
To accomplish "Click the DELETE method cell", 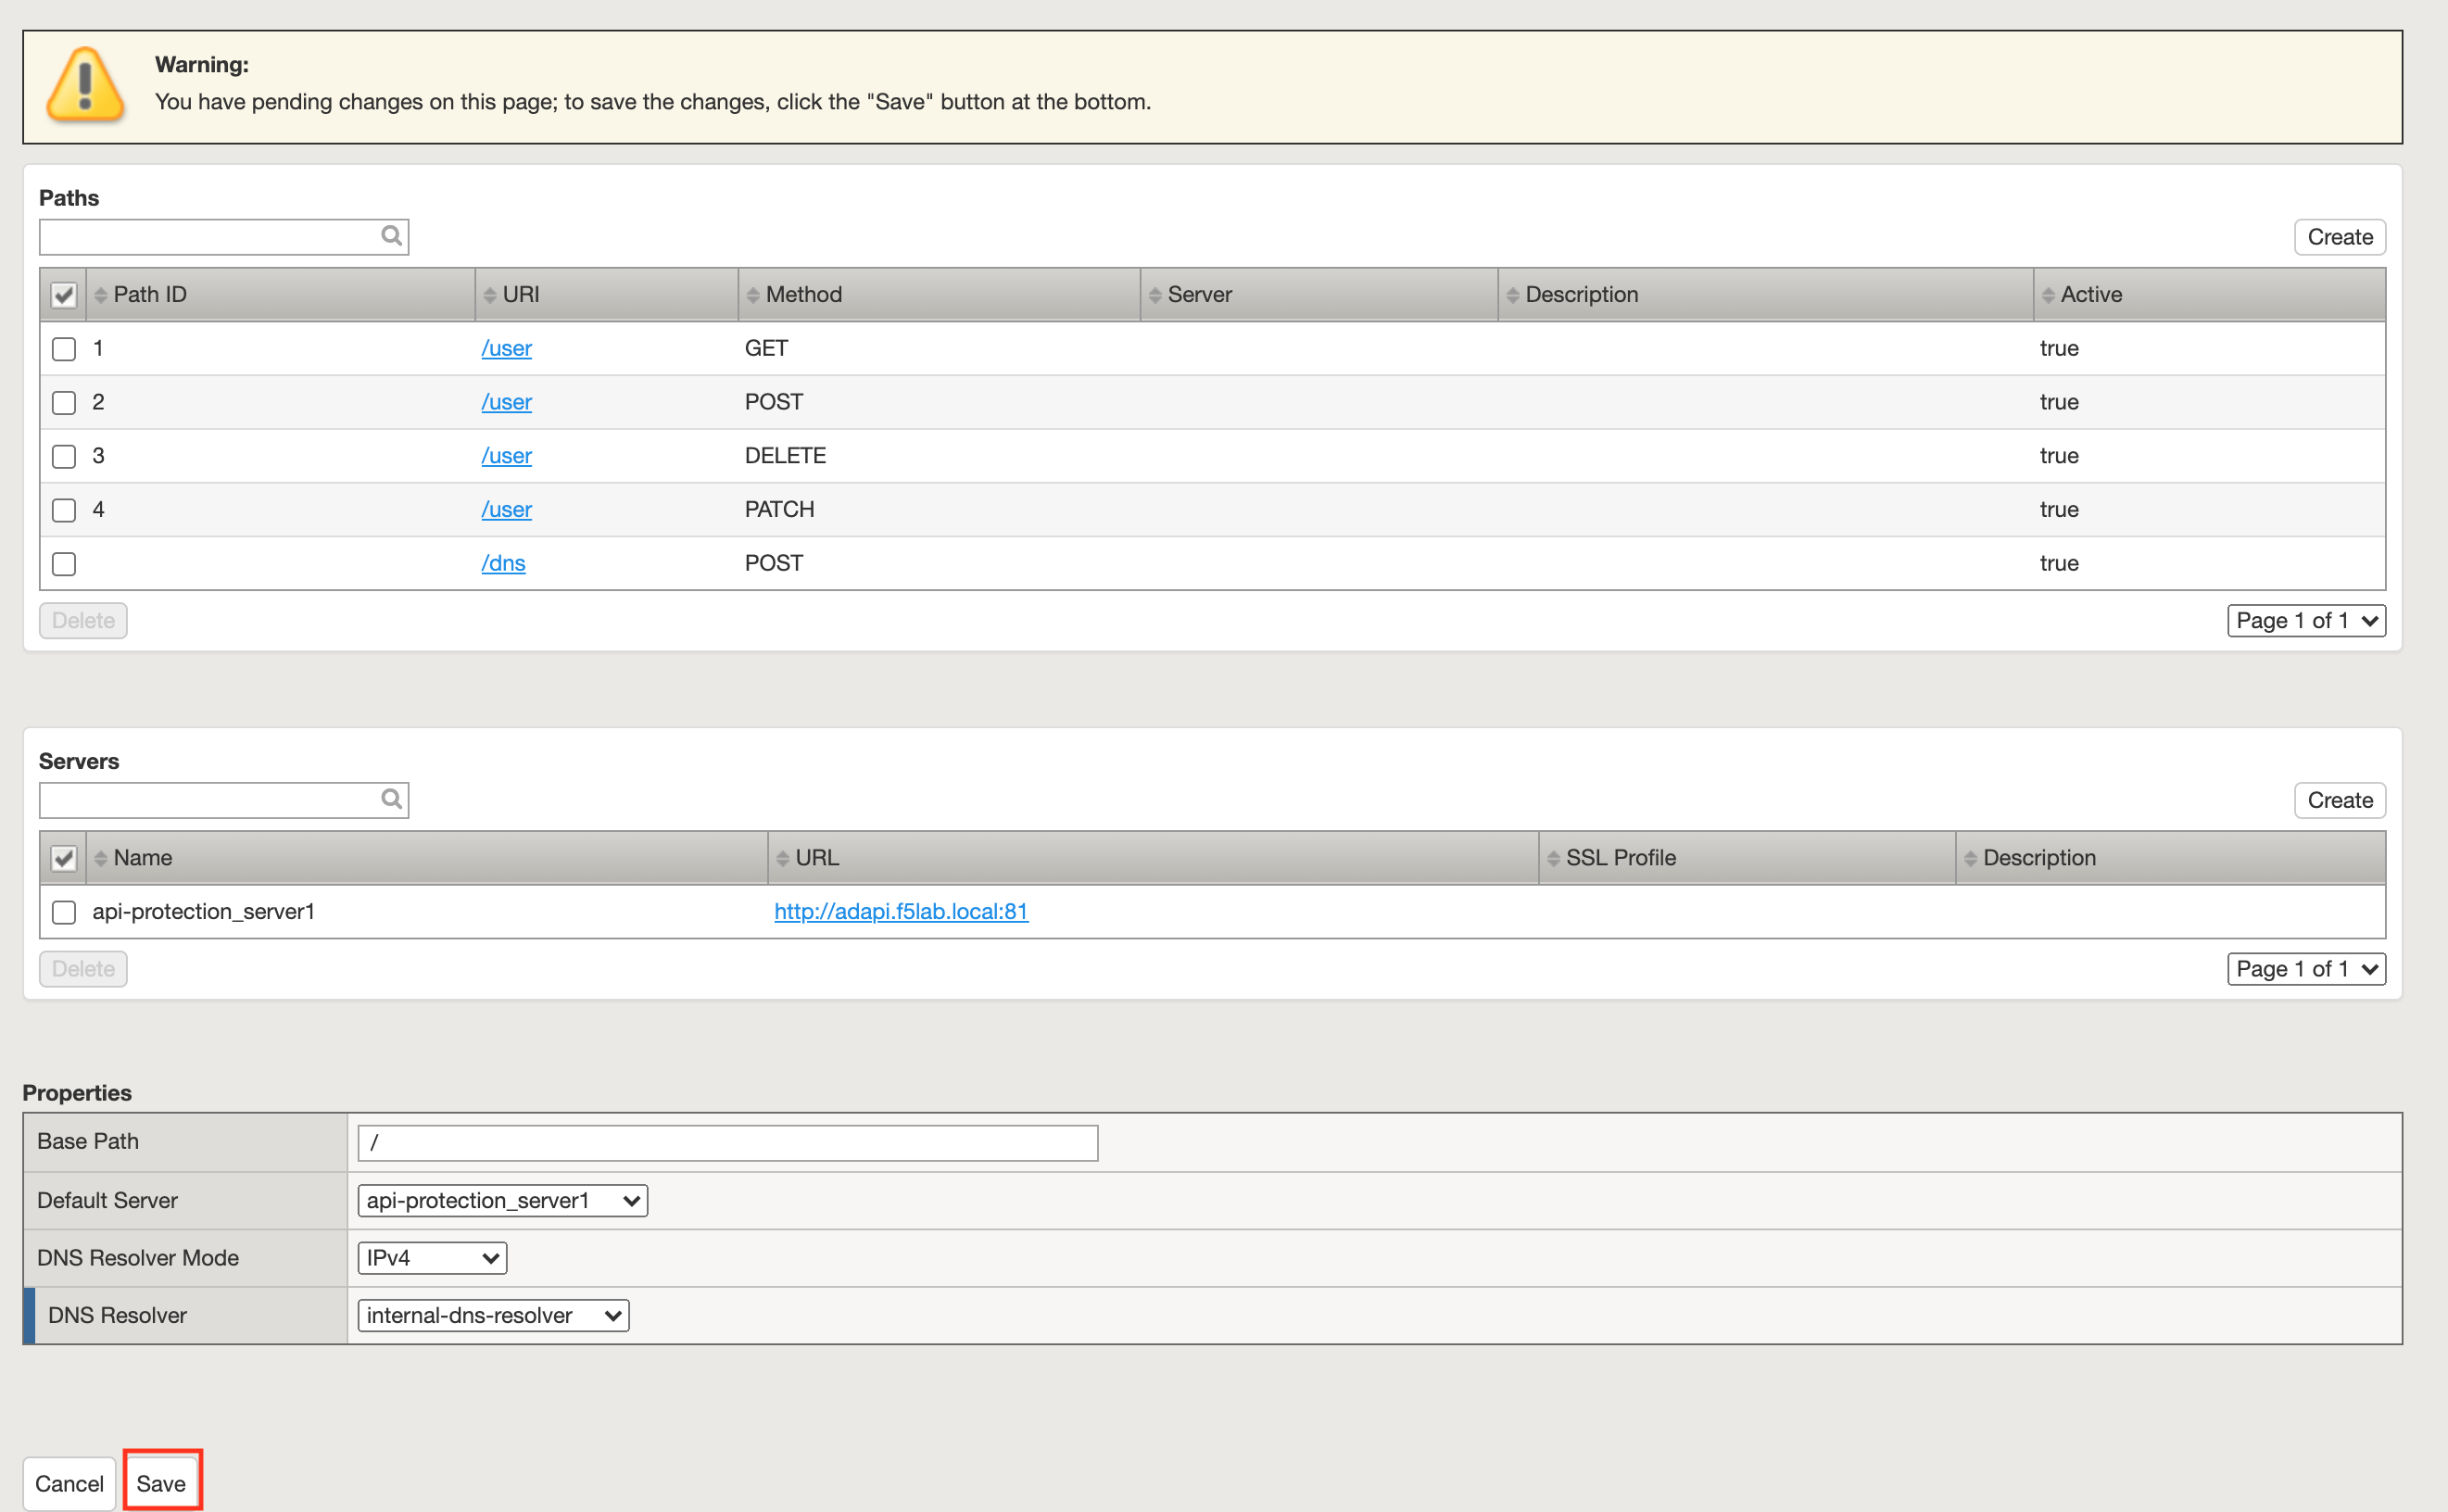I will (x=785, y=456).
